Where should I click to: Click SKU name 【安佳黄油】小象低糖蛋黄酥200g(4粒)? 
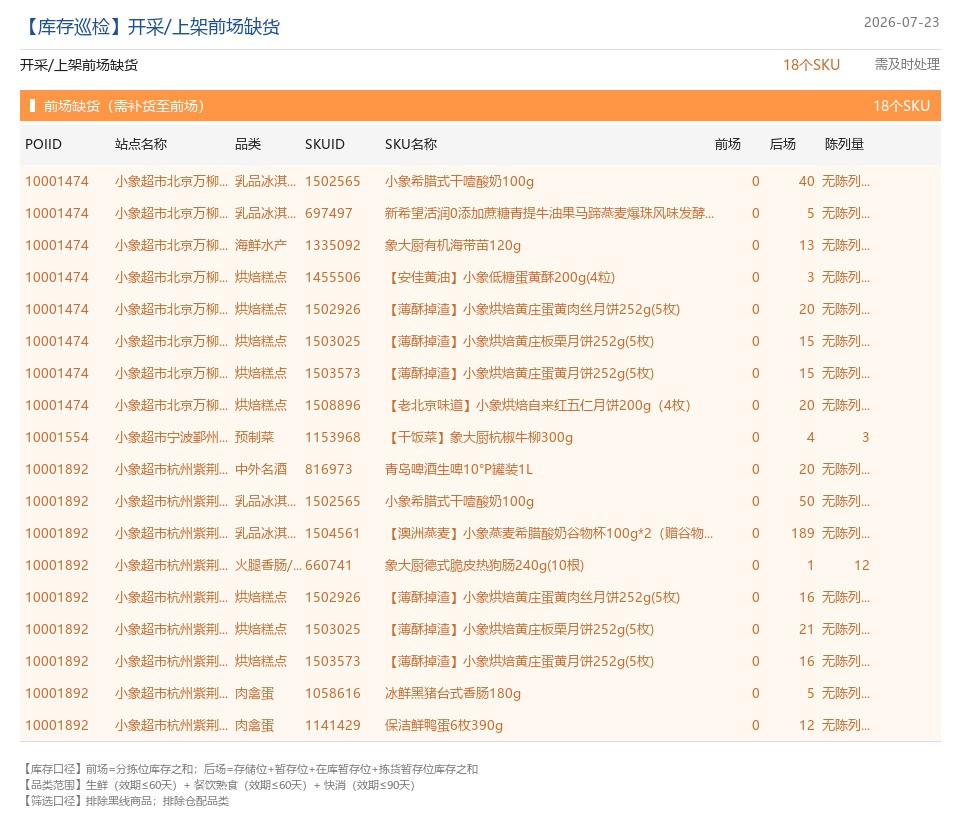pos(500,277)
